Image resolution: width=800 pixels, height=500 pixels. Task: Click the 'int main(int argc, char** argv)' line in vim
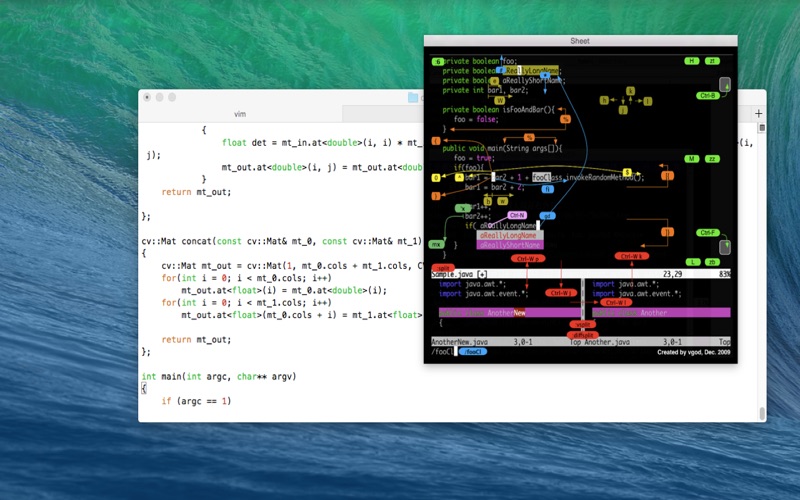tap(219, 377)
